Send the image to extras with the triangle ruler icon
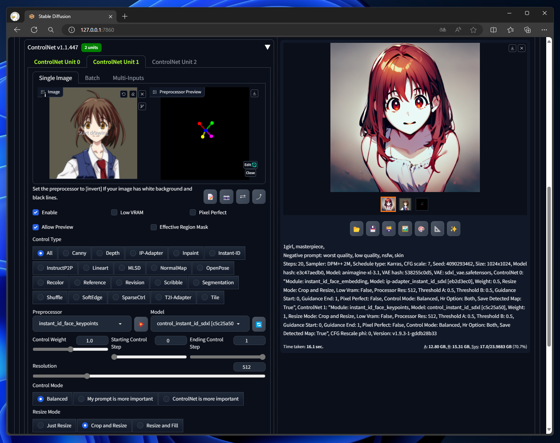Viewport: 560px width, 443px height. (x=438, y=229)
